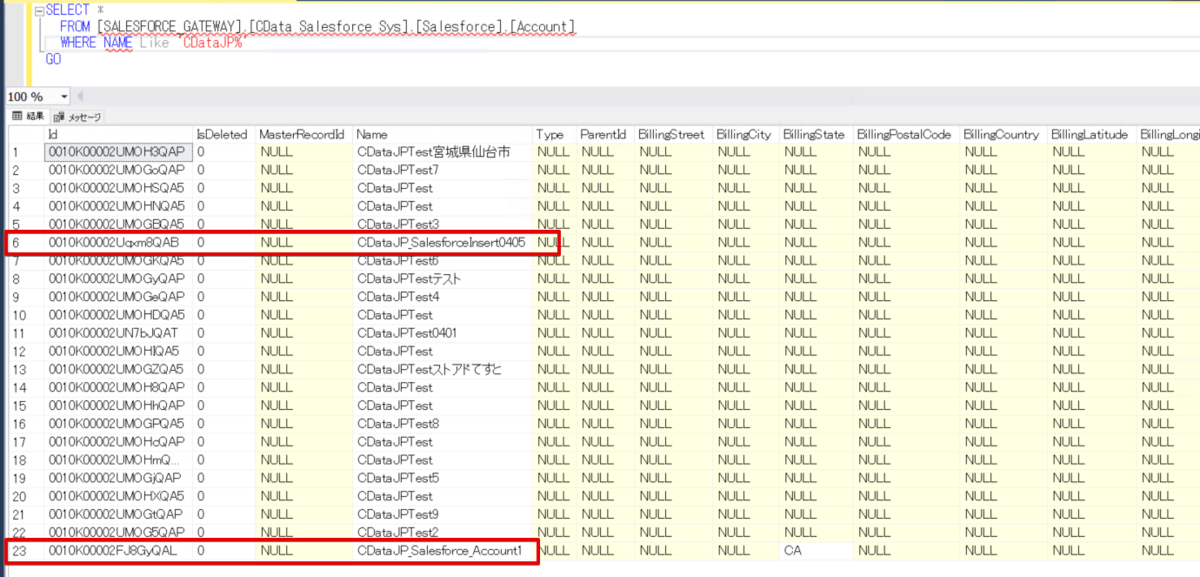
Task: Click [SALESFORCE_GATEWAY] in the query editor
Action: tap(169, 25)
